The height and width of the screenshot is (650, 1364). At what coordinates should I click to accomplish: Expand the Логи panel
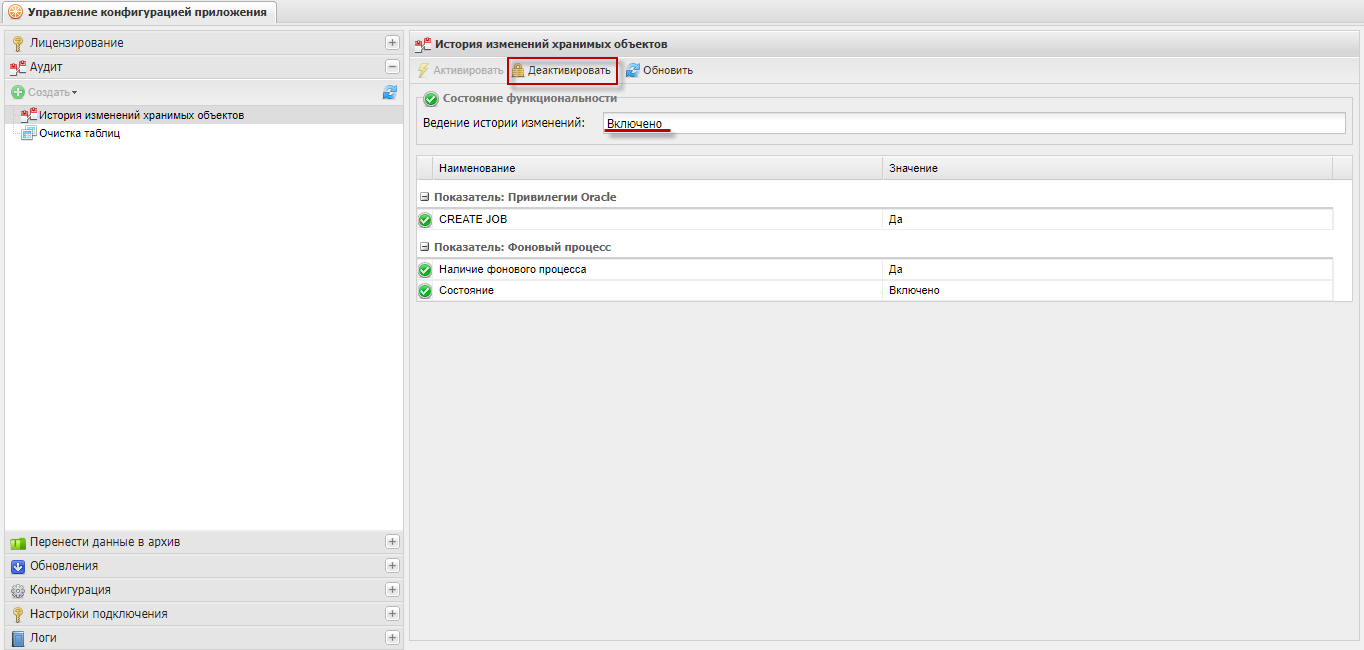point(392,638)
